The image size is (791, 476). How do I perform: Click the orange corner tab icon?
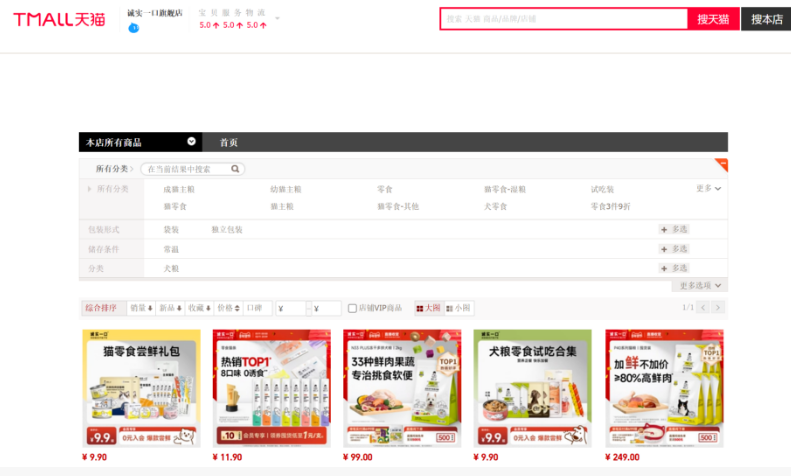click(x=722, y=164)
